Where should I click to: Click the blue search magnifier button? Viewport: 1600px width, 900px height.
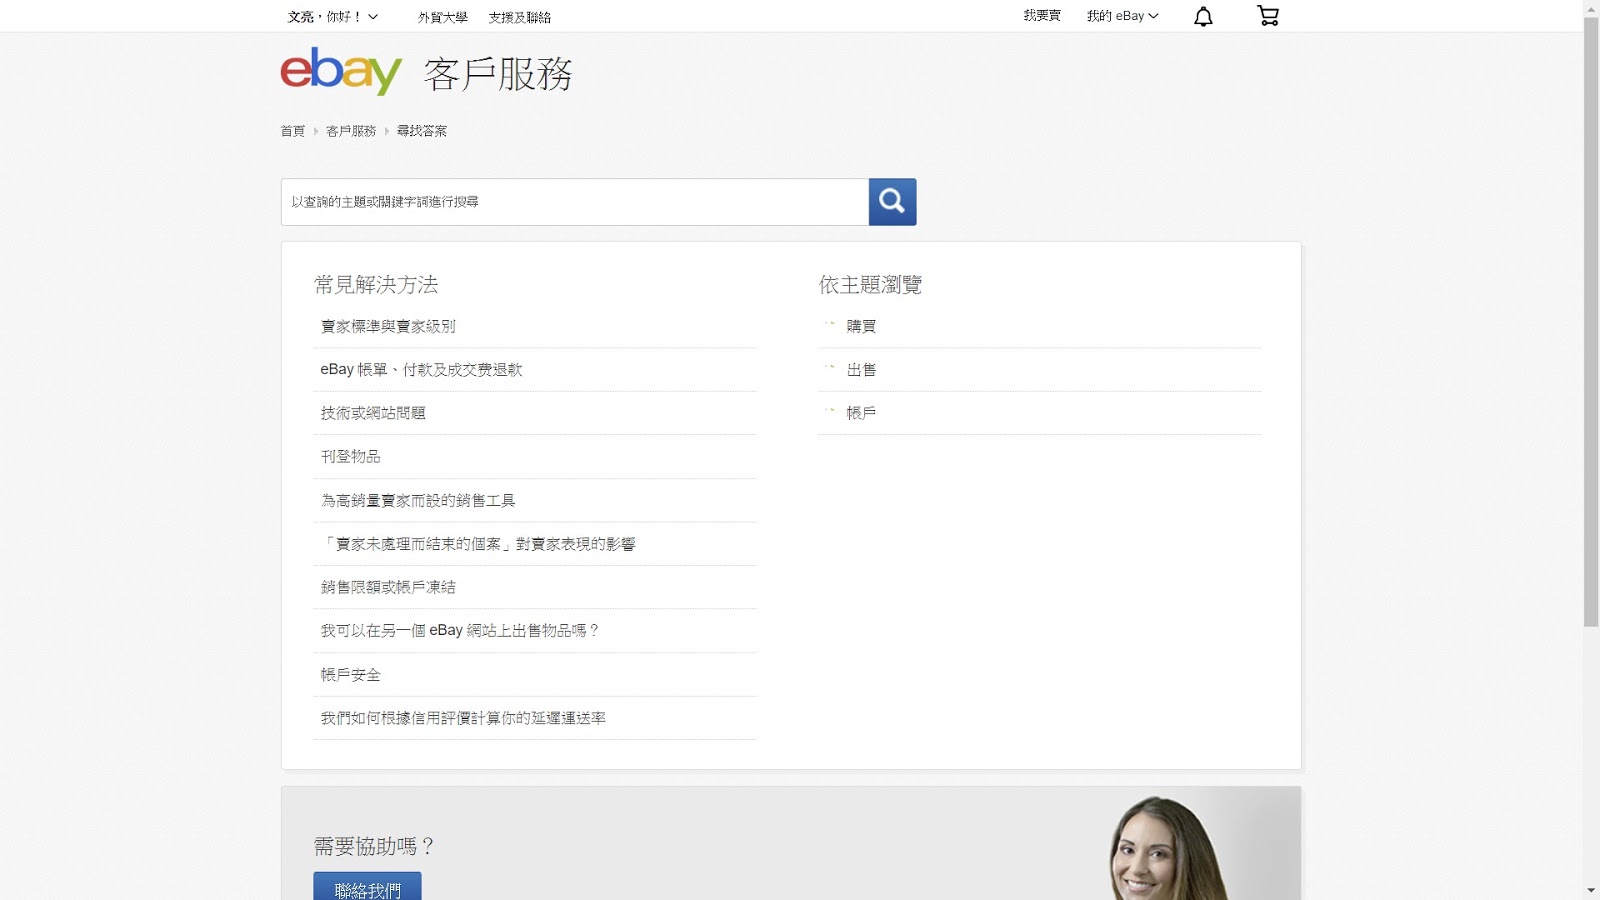pyautogui.click(x=892, y=202)
